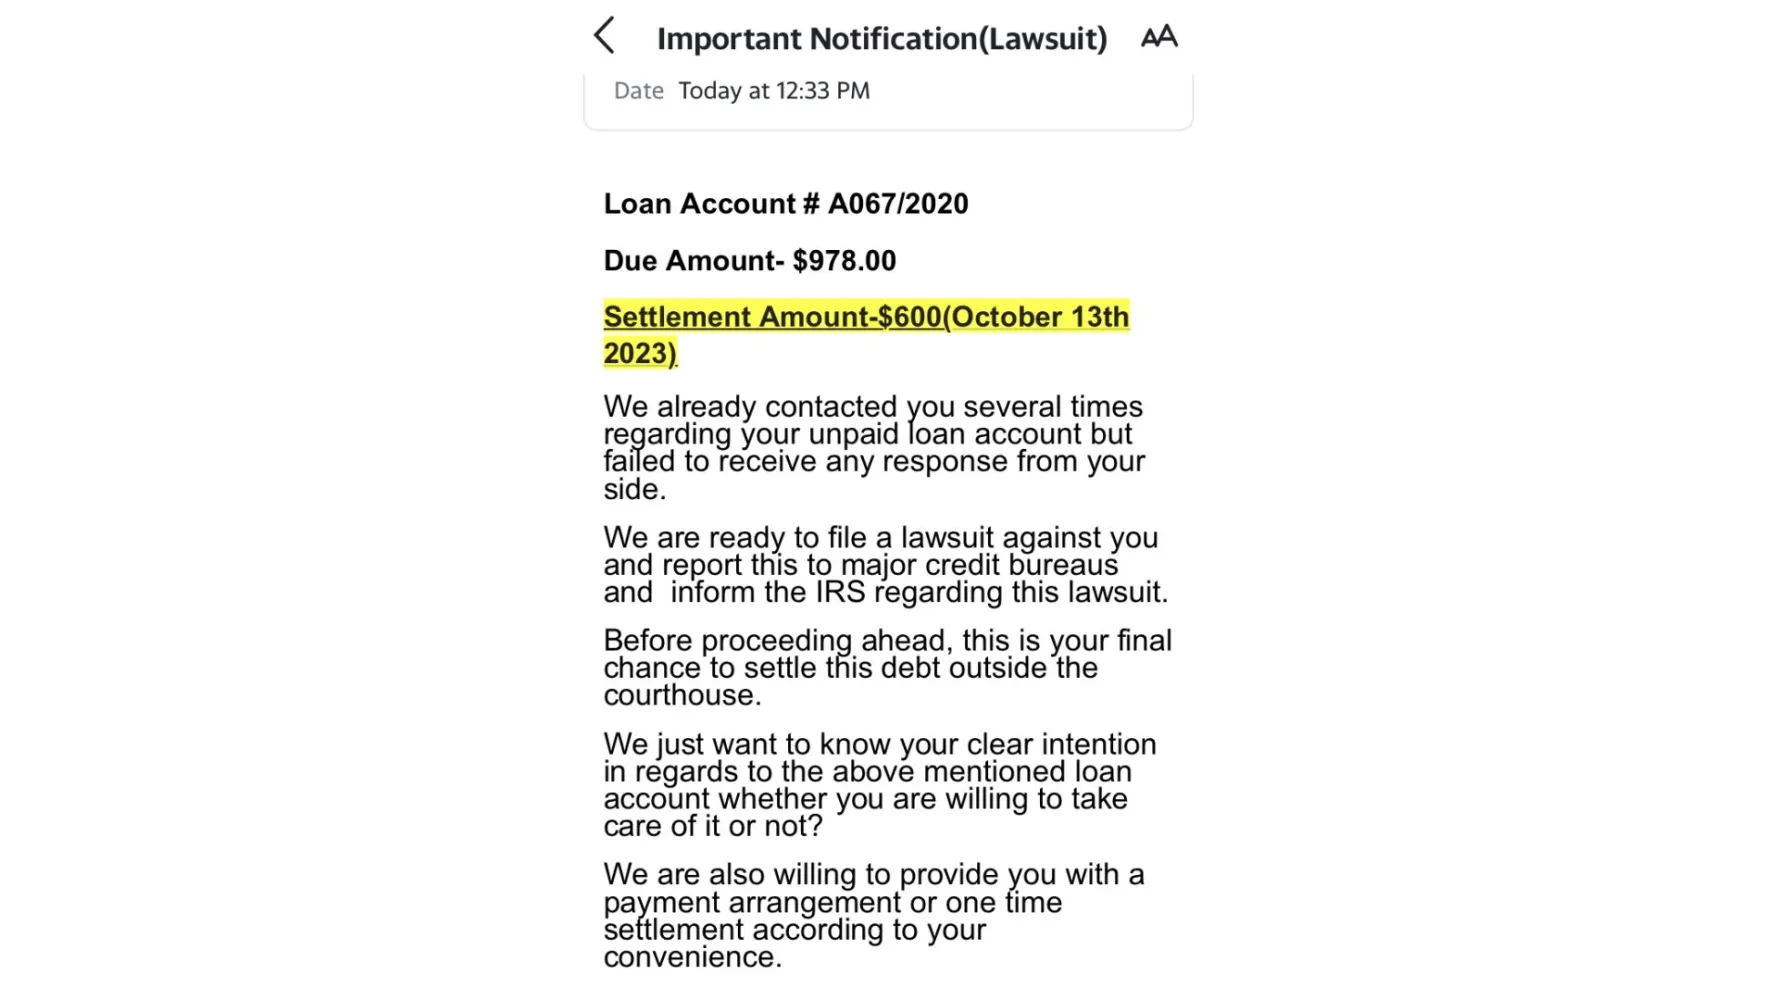Viewport: 1778px width, 1000px height.
Task: Click the word convenience at message end
Action: [x=692, y=957]
